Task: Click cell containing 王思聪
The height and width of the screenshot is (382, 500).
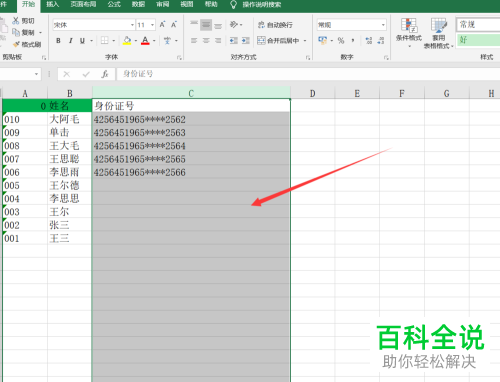Action: point(69,159)
